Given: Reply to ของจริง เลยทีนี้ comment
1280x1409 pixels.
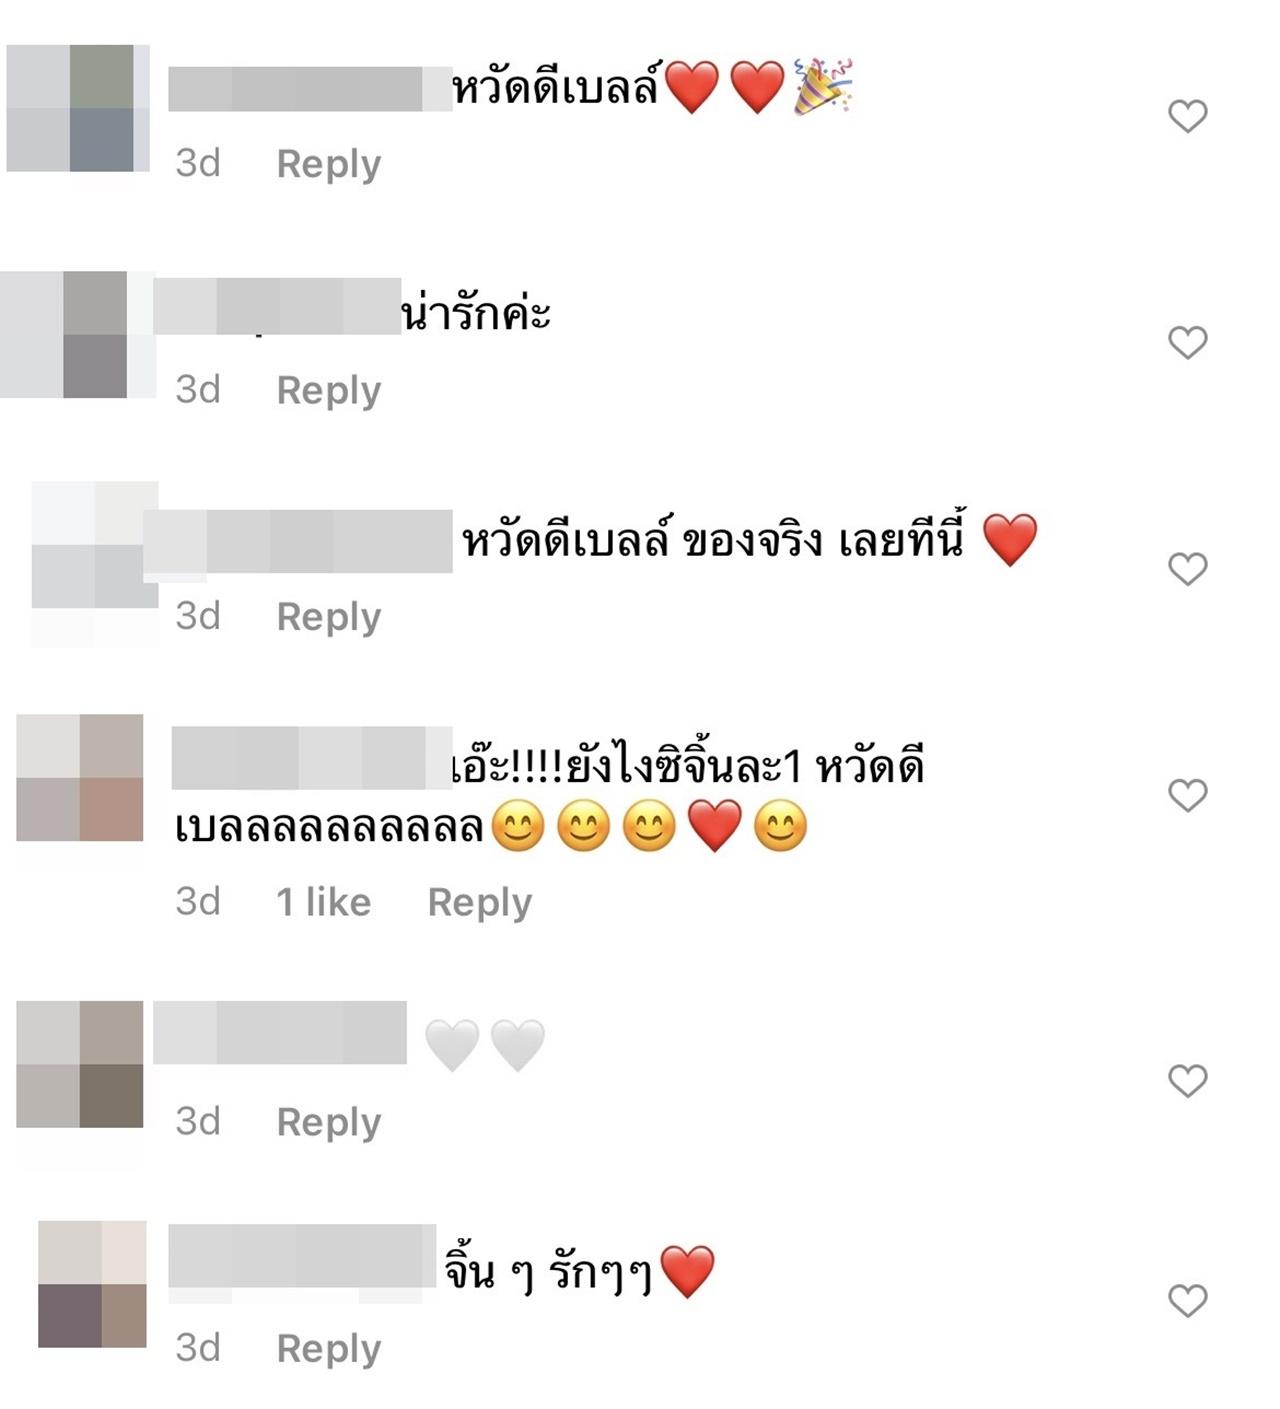Looking at the screenshot, I should point(329,617).
